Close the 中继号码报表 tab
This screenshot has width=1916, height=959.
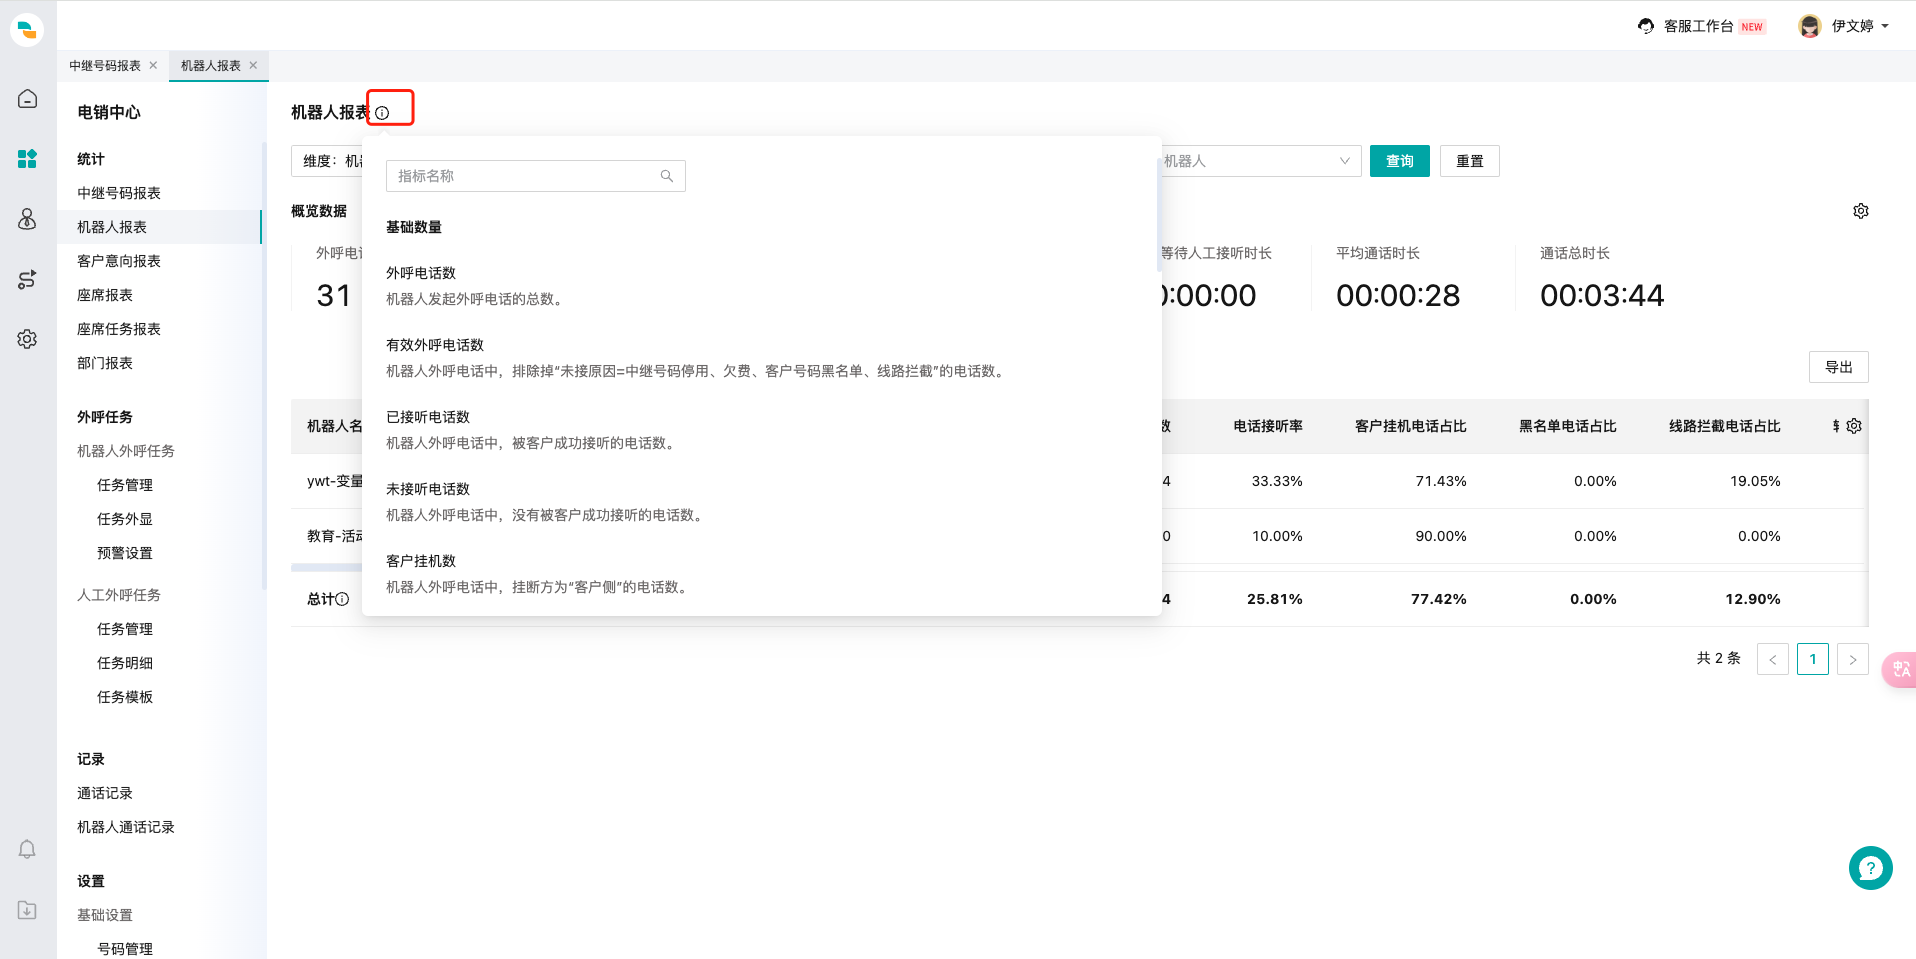coord(153,65)
